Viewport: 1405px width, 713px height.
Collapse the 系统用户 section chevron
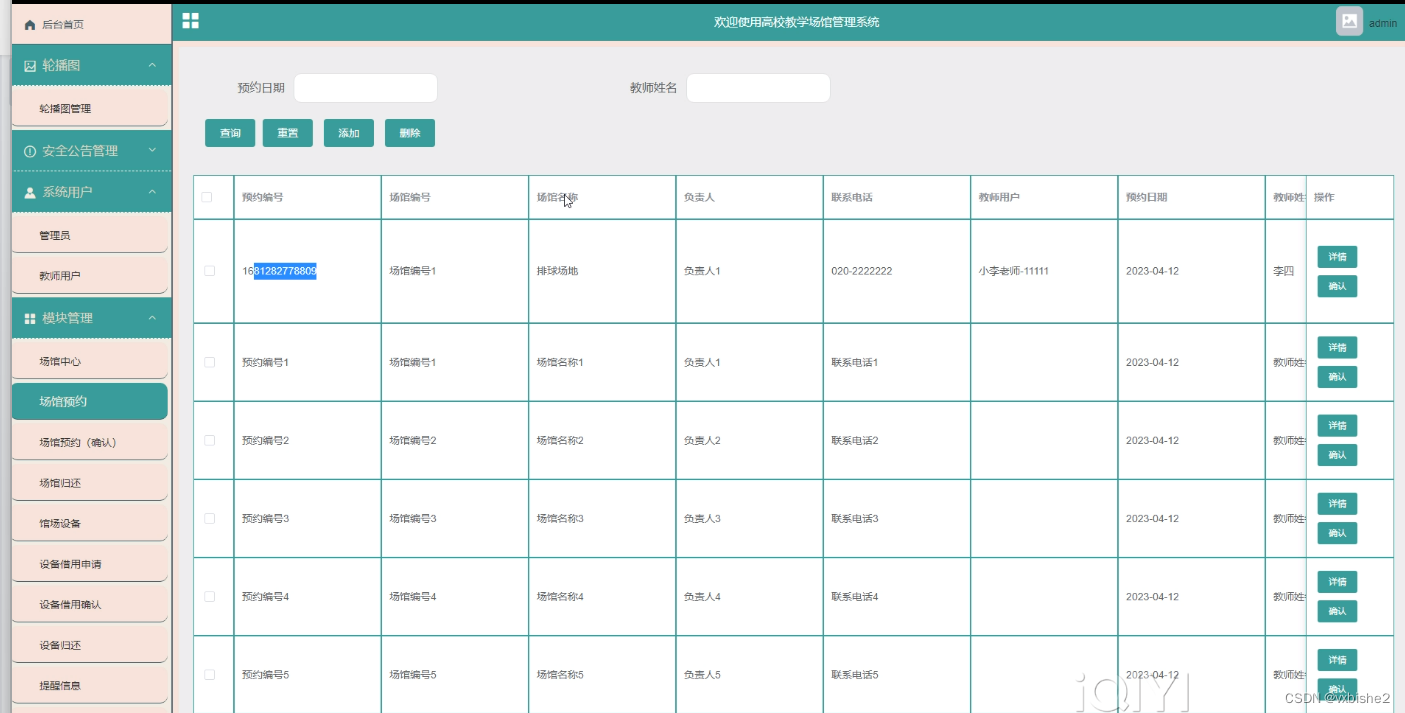point(152,192)
